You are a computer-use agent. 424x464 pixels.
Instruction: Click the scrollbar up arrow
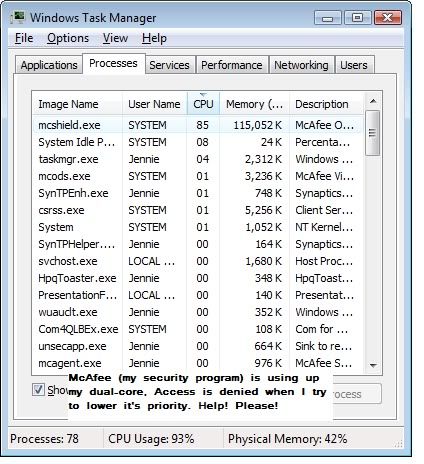tap(373, 101)
